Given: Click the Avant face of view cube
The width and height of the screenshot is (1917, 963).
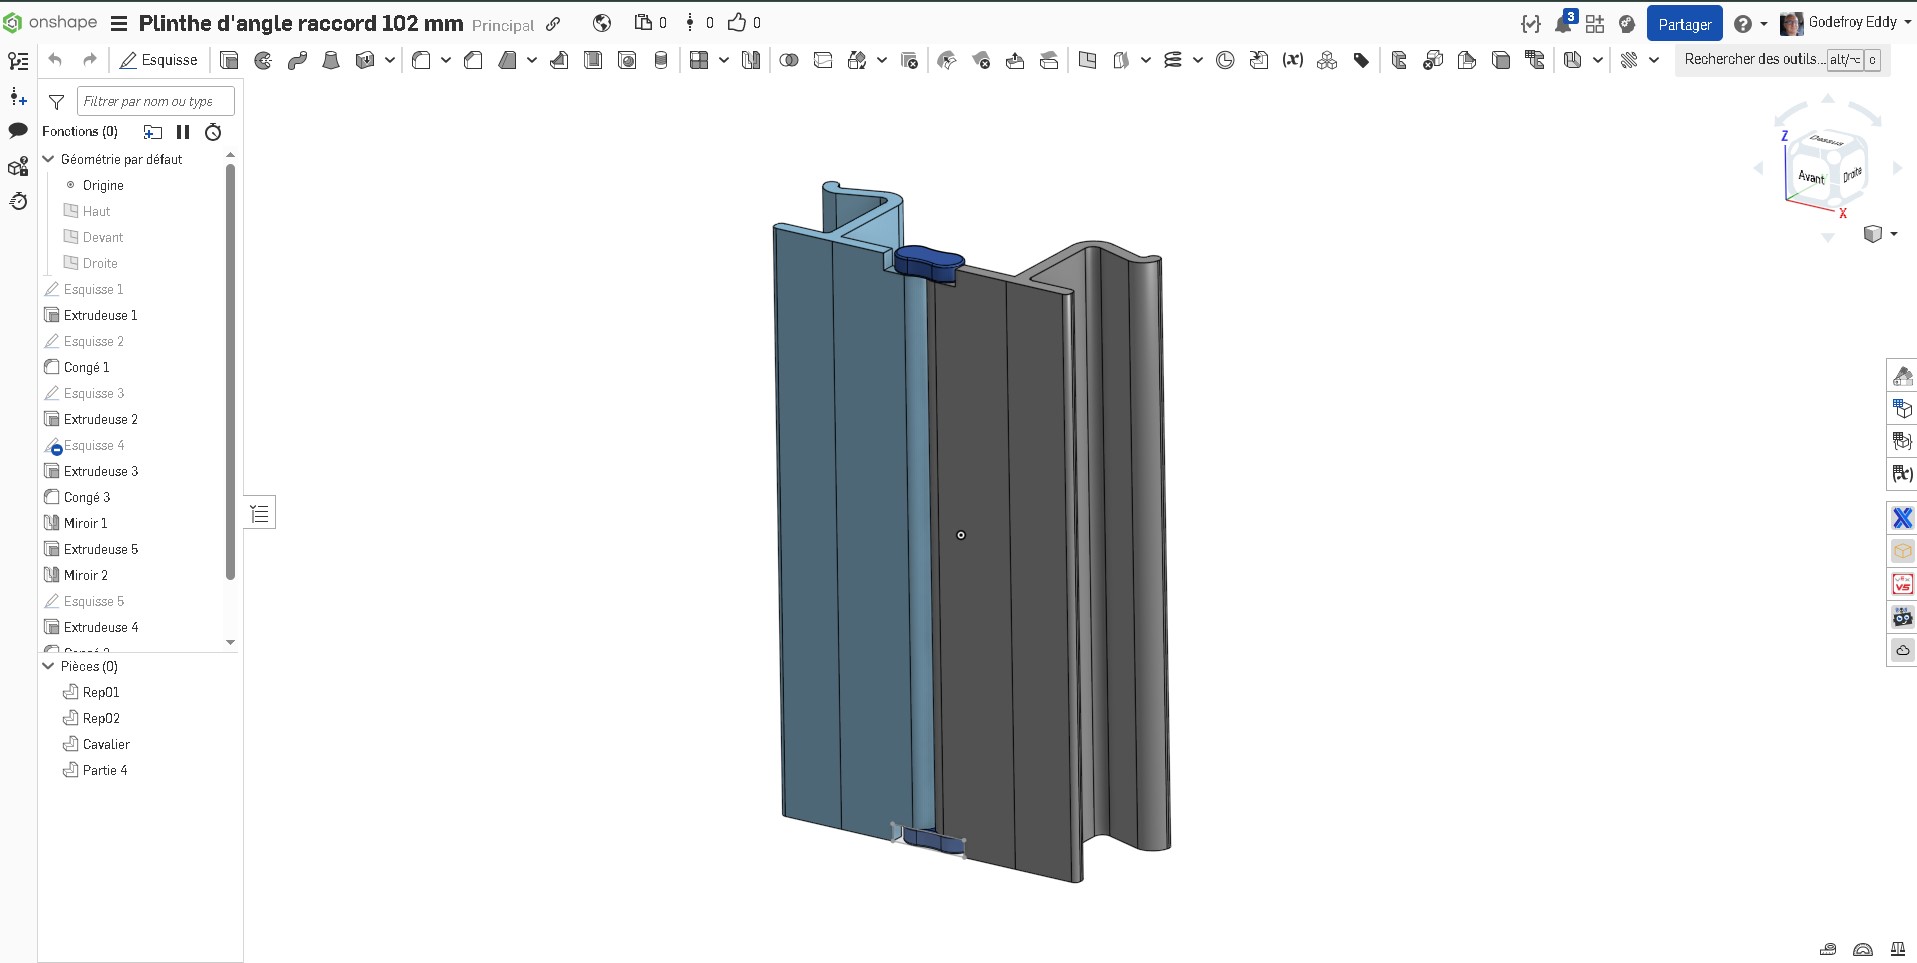Looking at the screenshot, I should (x=1811, y=177).
